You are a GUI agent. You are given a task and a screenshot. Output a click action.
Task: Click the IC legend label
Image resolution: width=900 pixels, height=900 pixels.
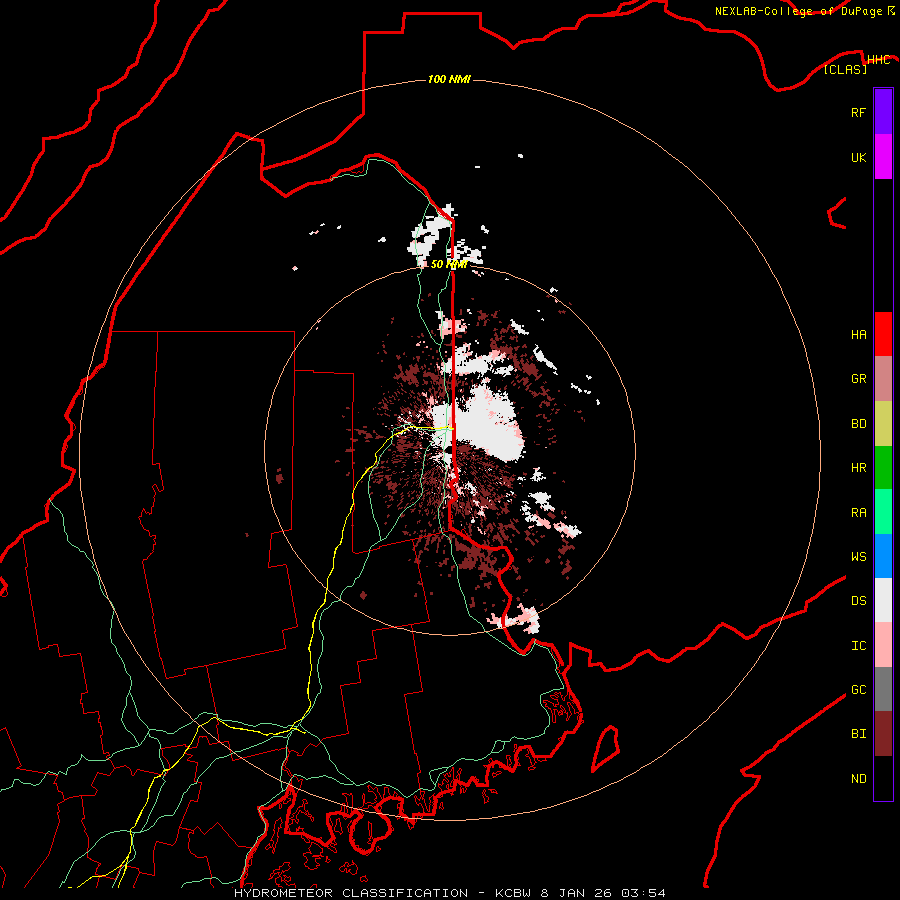click(x=858, y=646)
